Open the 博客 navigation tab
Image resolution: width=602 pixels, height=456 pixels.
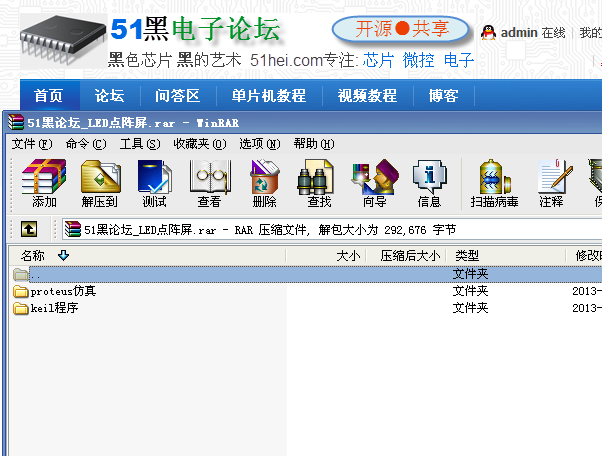pos(443,96)
